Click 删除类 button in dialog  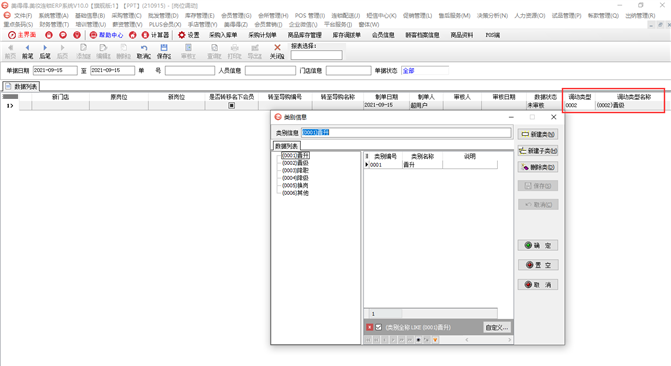(x=538, y=167)
